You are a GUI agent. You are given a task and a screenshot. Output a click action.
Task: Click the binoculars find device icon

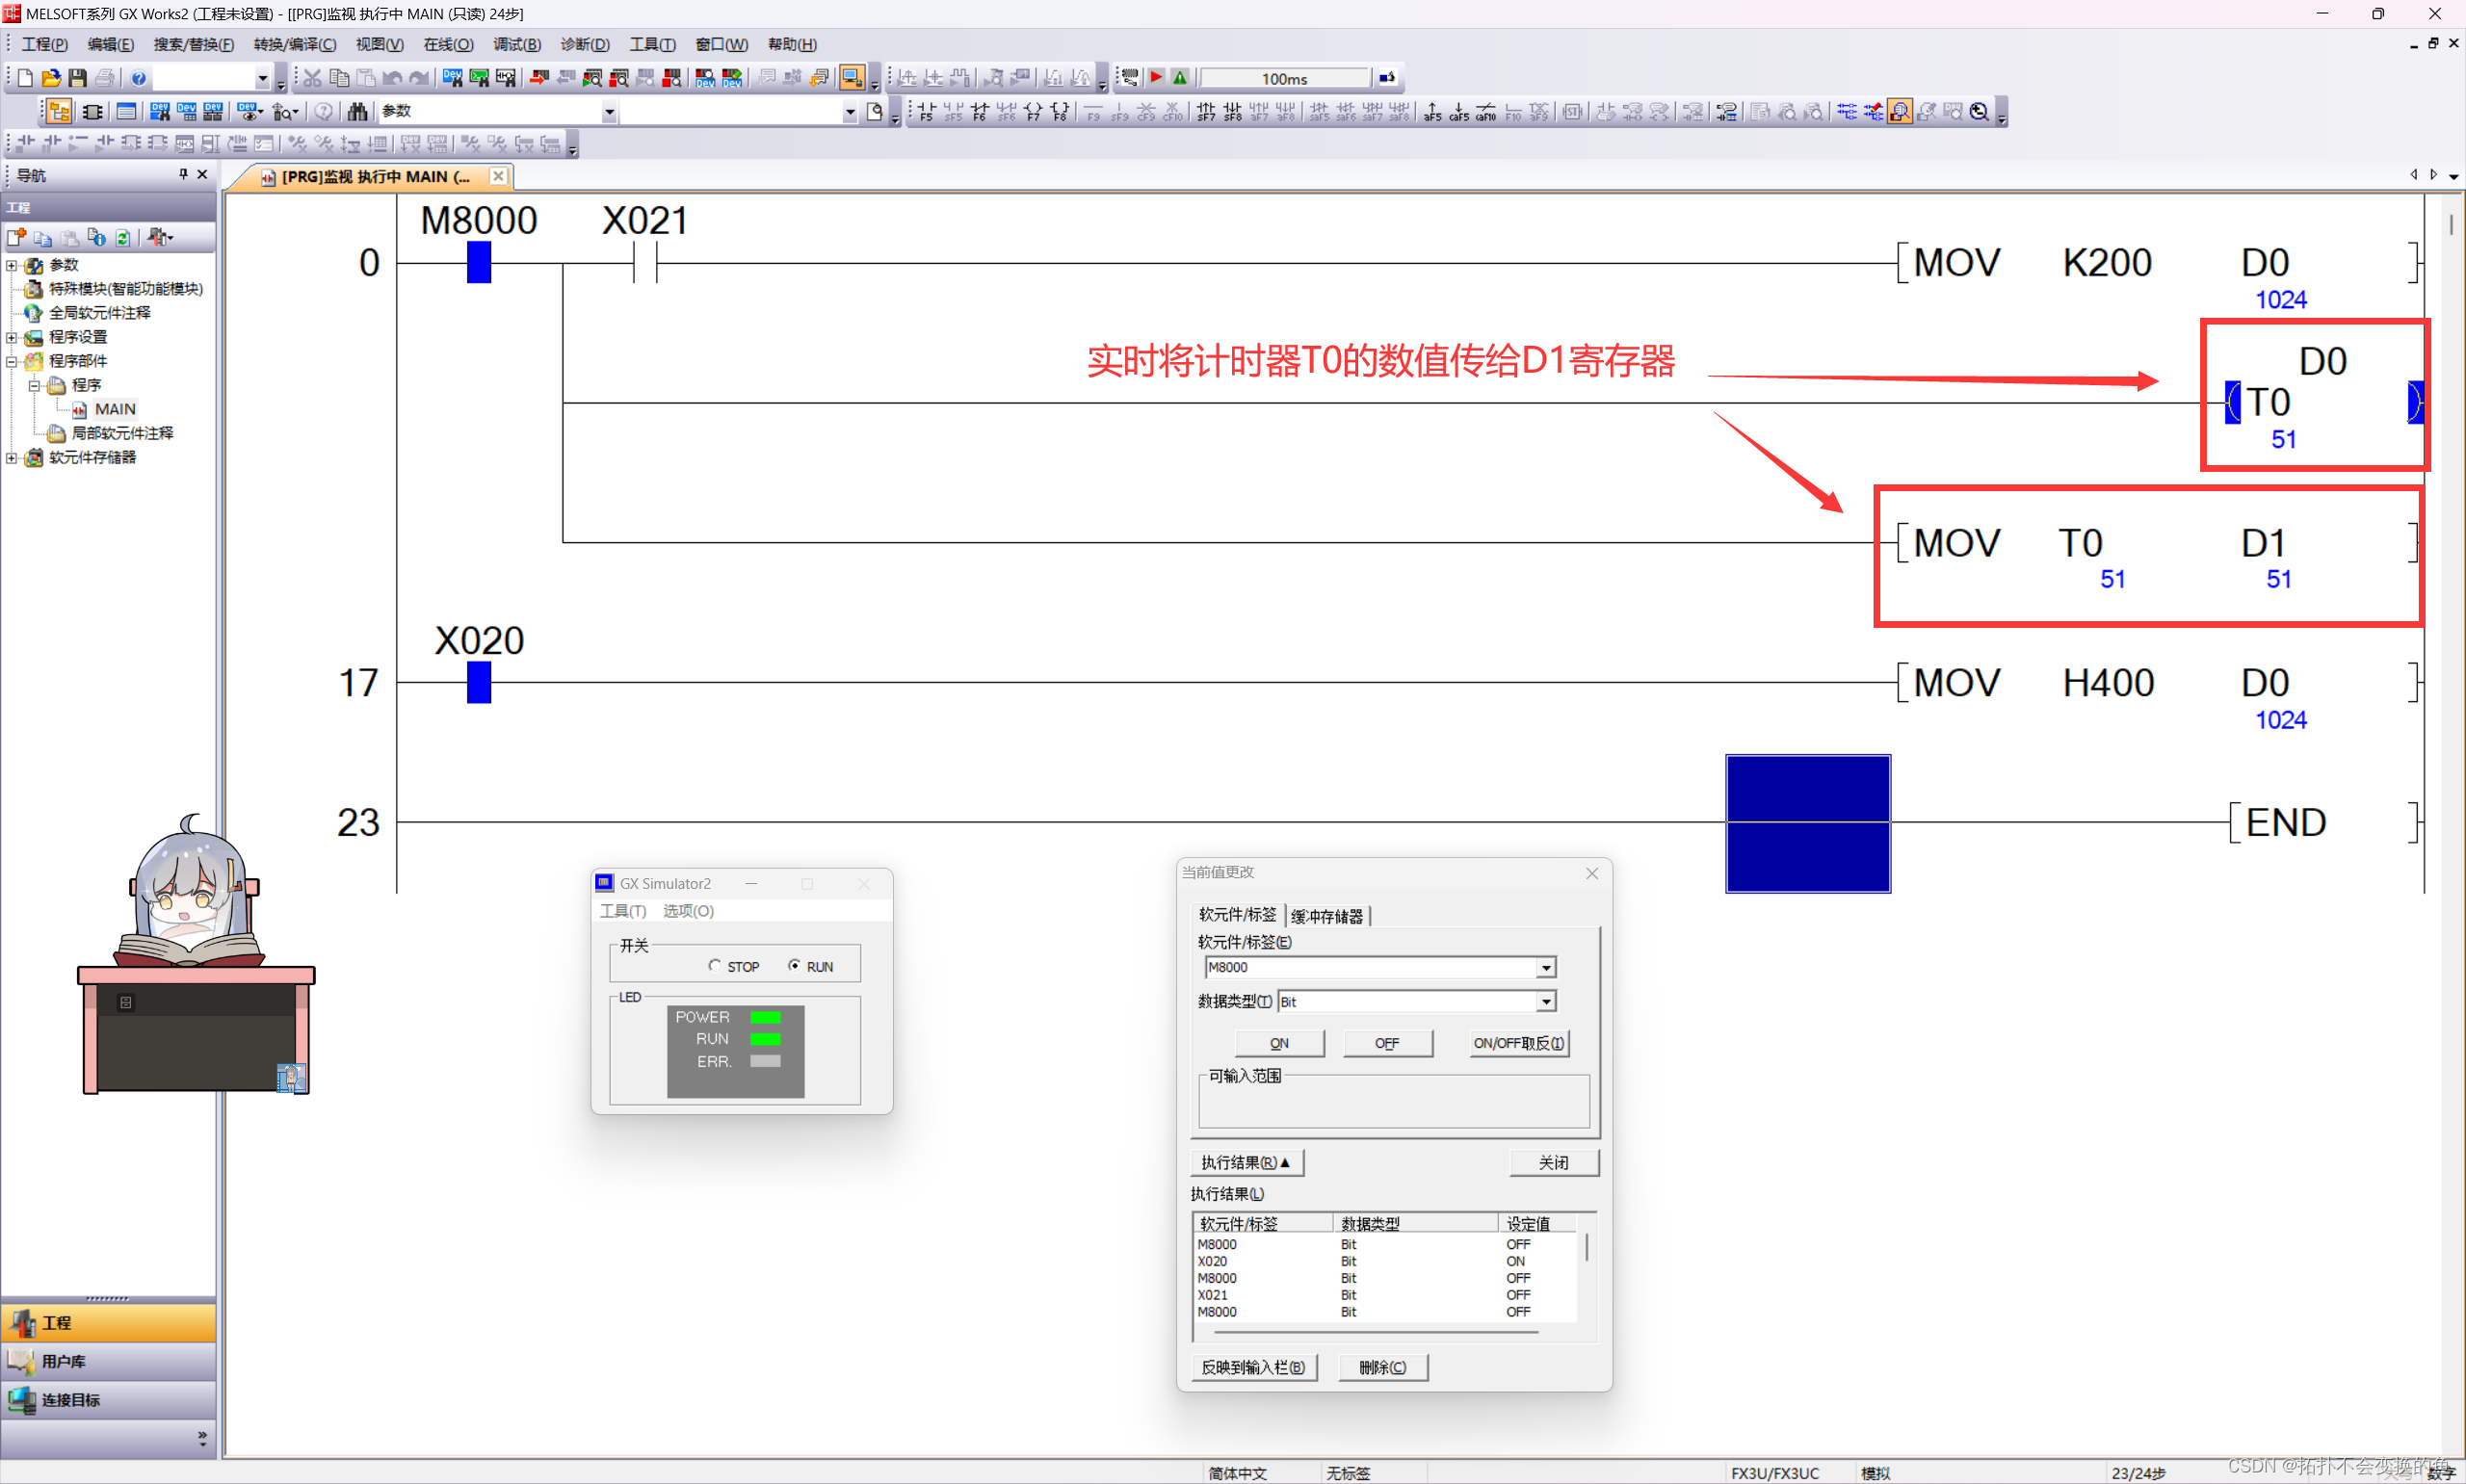pos(357,112)
